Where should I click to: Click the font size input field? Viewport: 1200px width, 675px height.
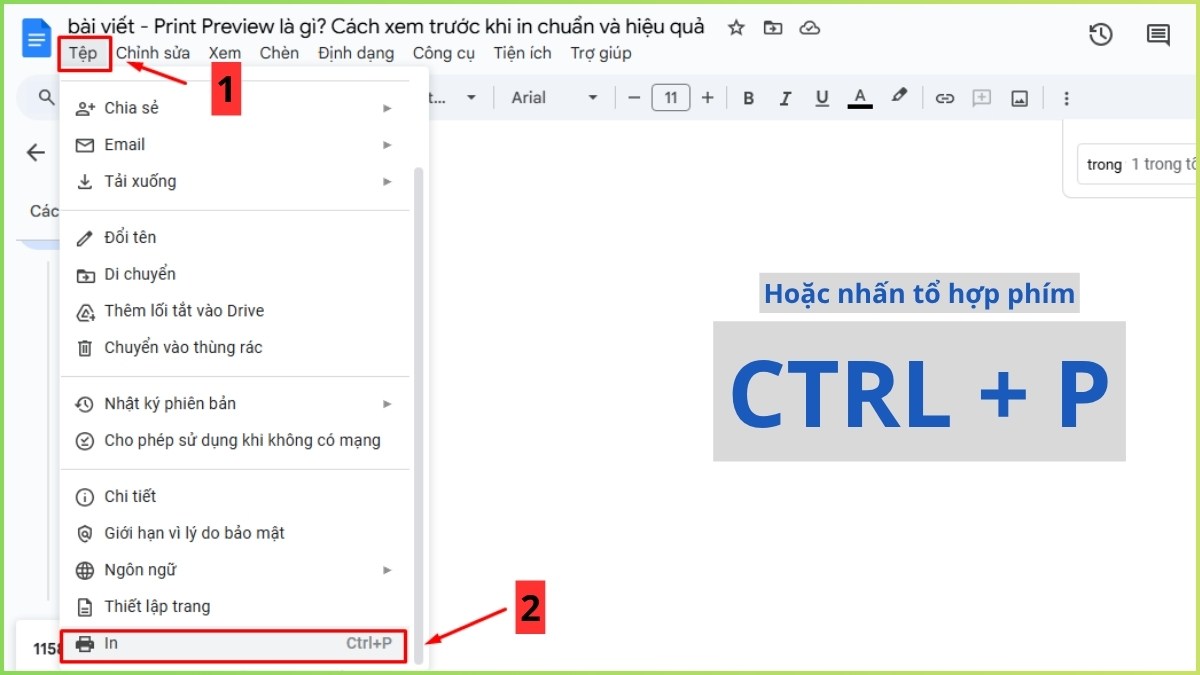pos(670,97)
